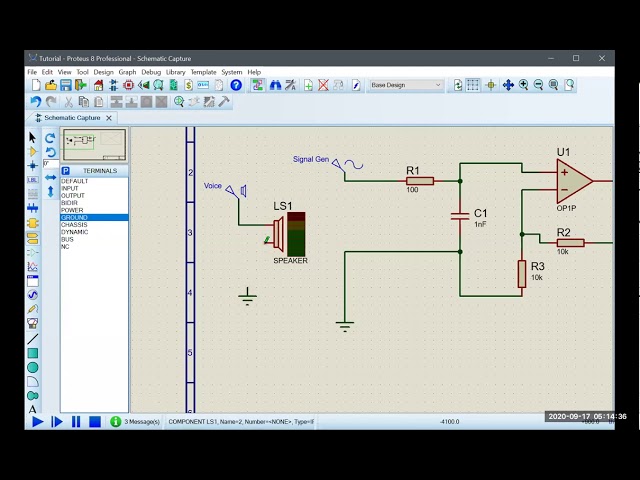Screen dimensions: 640x480
Task: Select CHASSIS in the terminals list
Action: point(74,225)
